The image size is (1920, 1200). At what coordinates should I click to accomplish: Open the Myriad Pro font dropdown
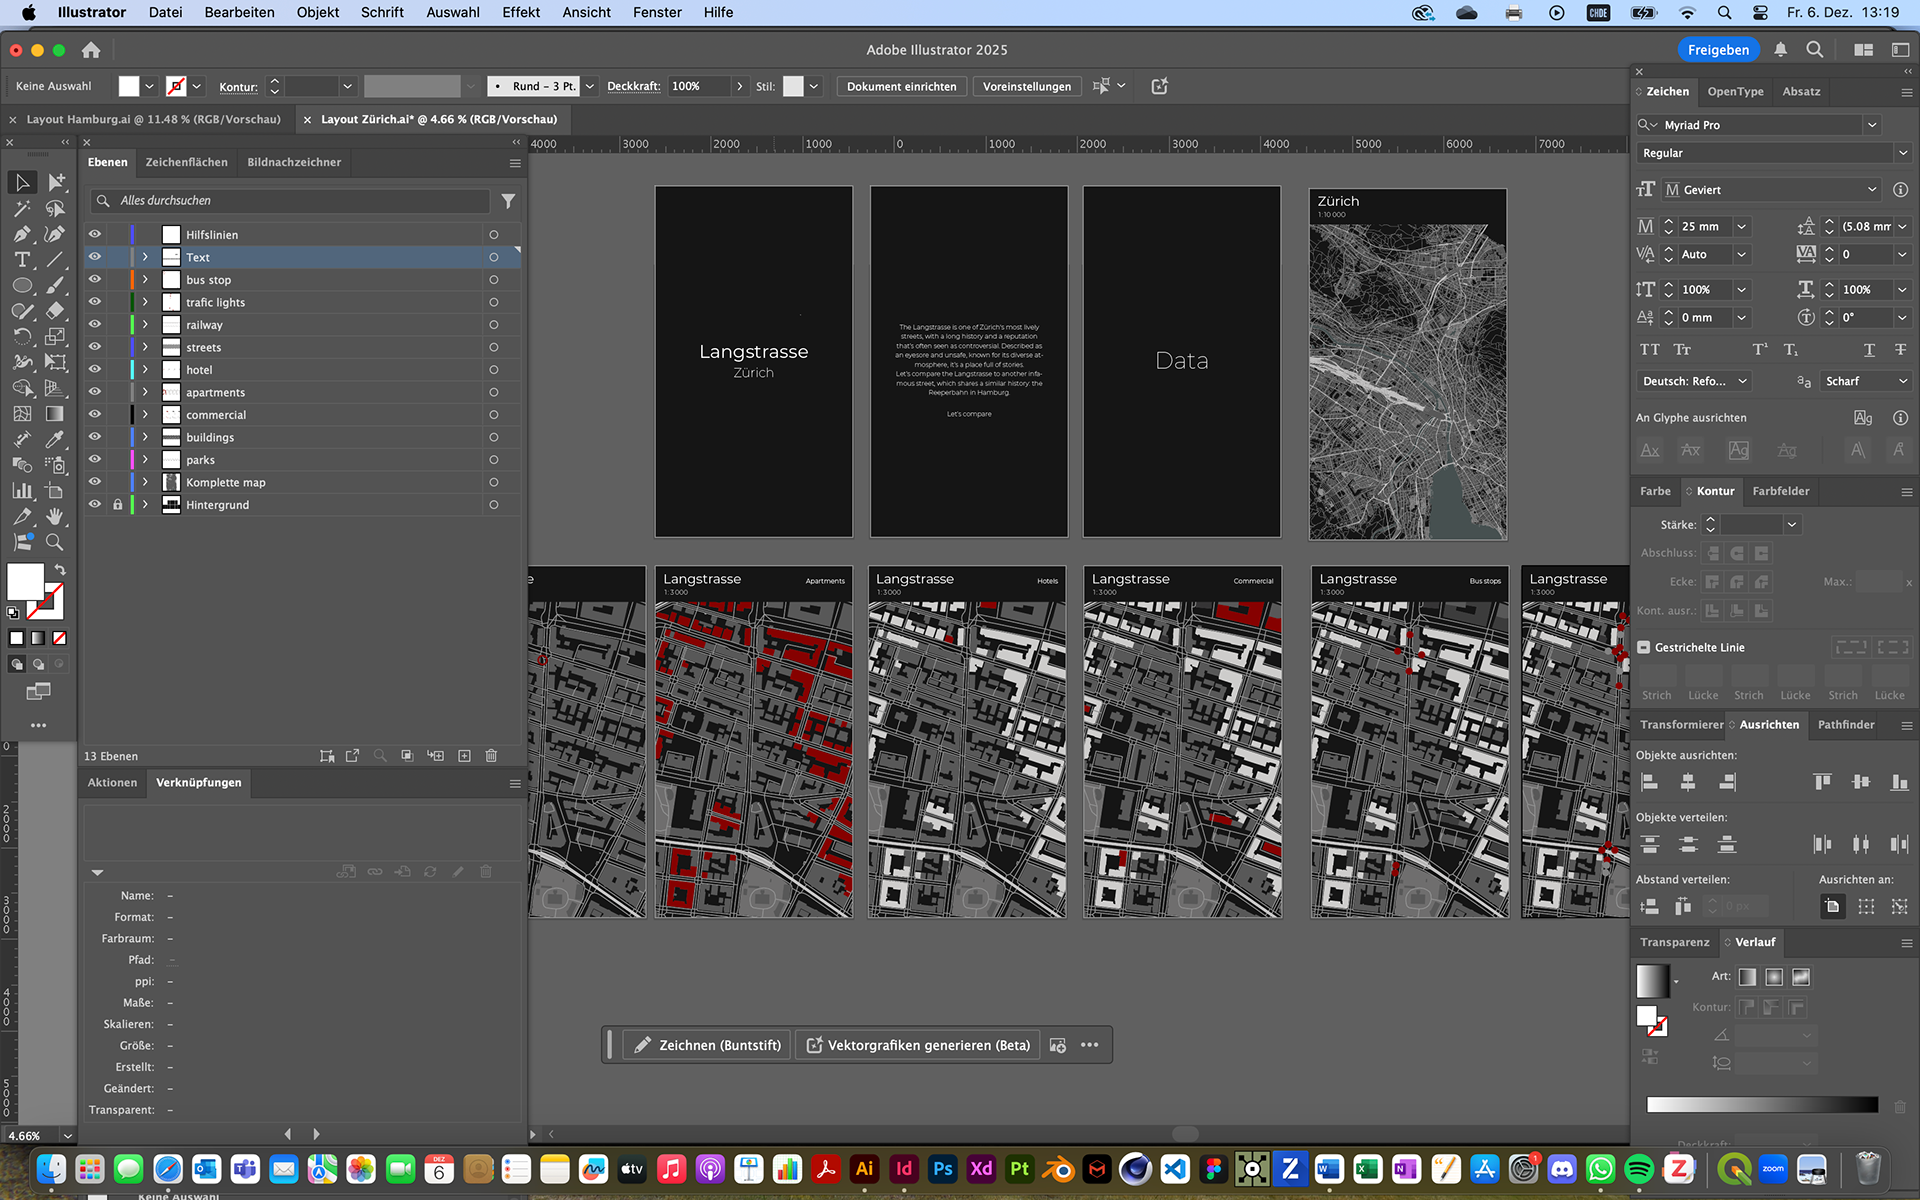click(x=1872, y=125)
